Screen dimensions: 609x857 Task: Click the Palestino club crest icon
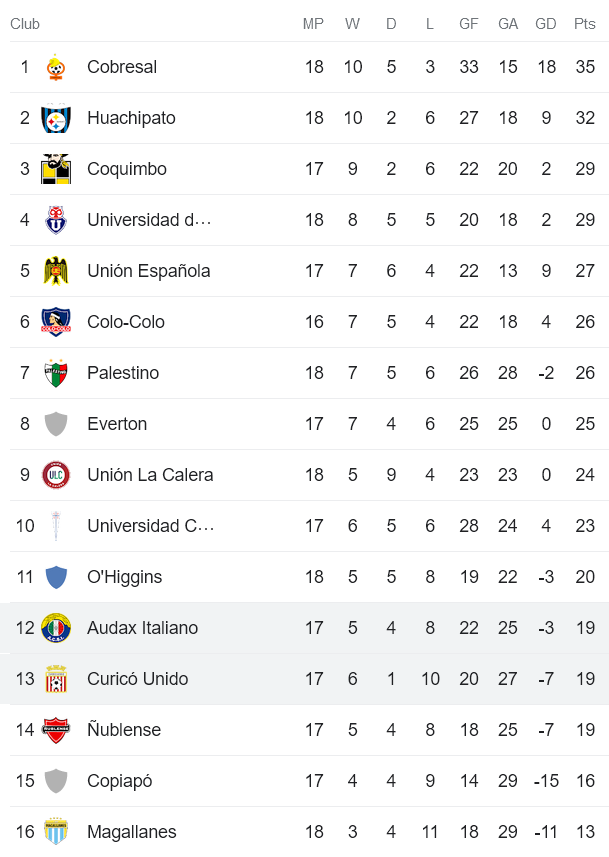tap(56, 374)
